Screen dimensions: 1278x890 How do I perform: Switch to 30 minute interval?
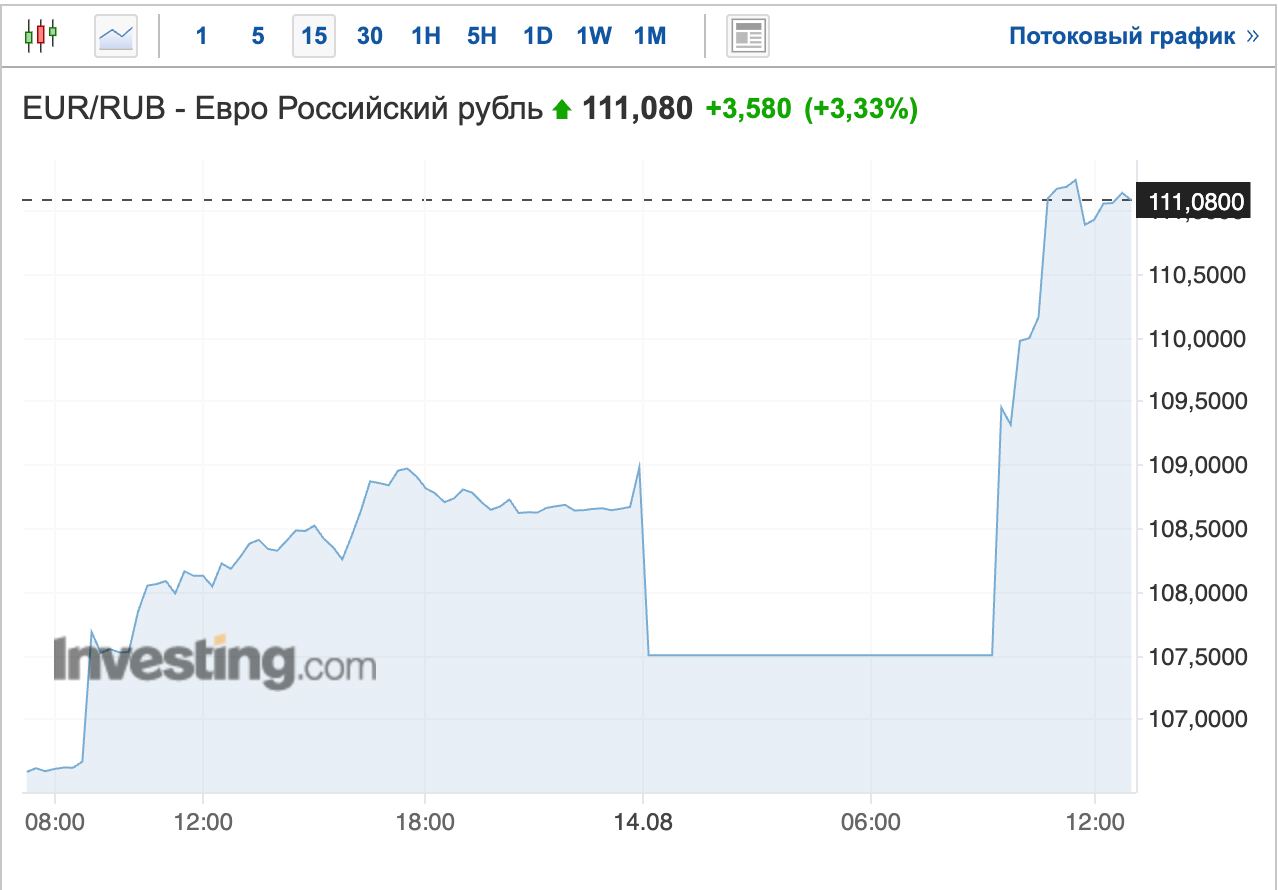(370, 36)
